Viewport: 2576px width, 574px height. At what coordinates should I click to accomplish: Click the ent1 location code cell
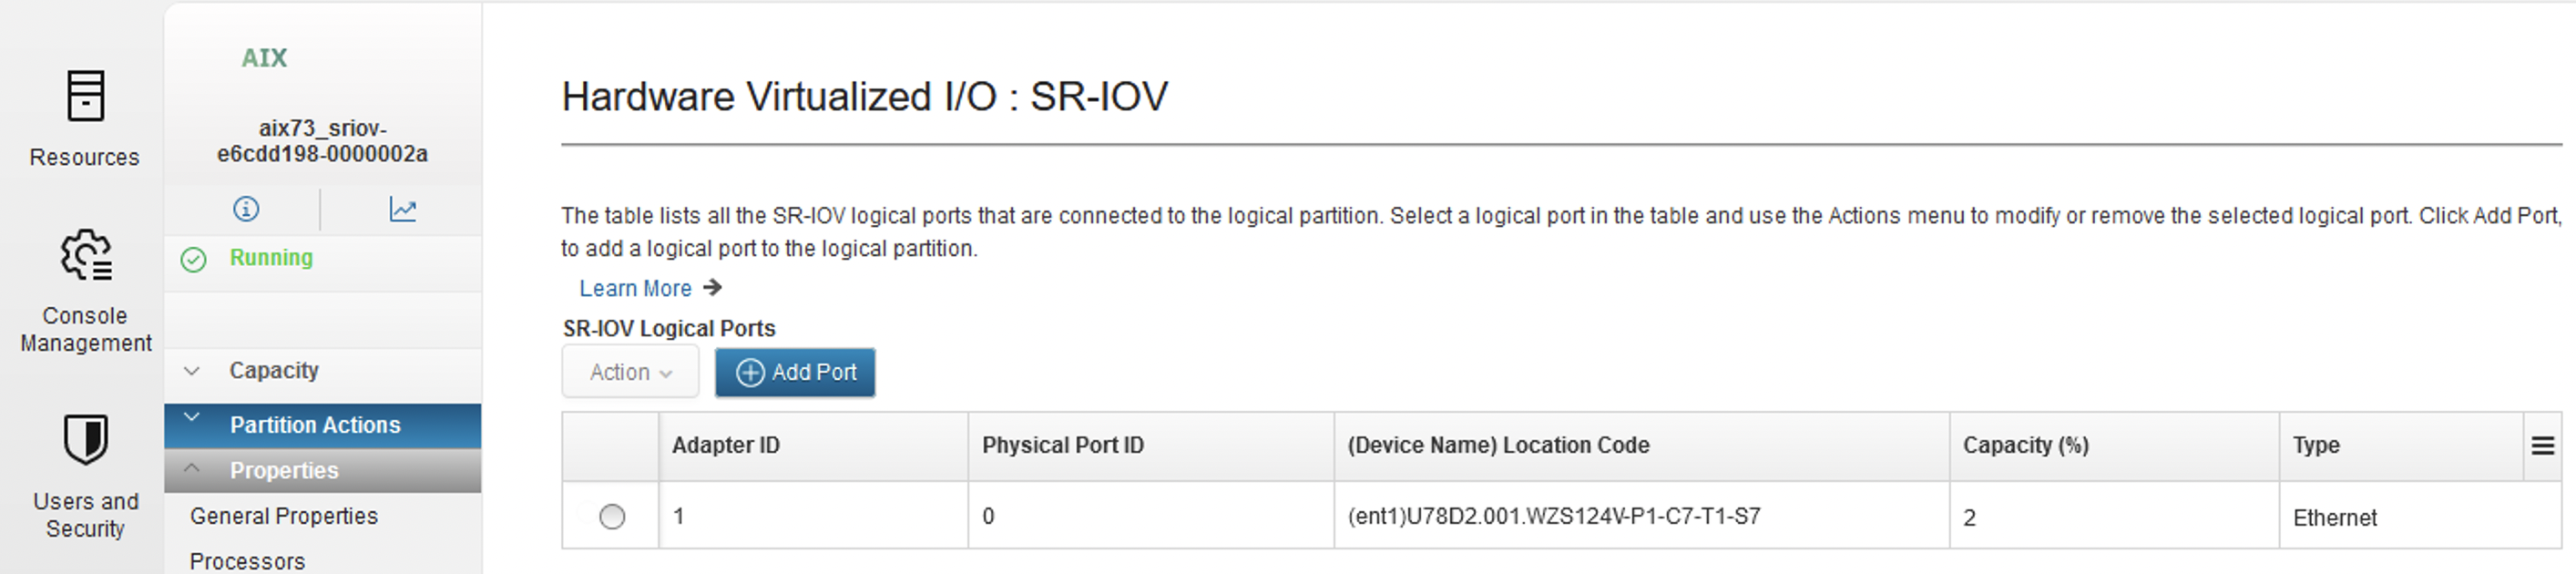click(1553, 517)
